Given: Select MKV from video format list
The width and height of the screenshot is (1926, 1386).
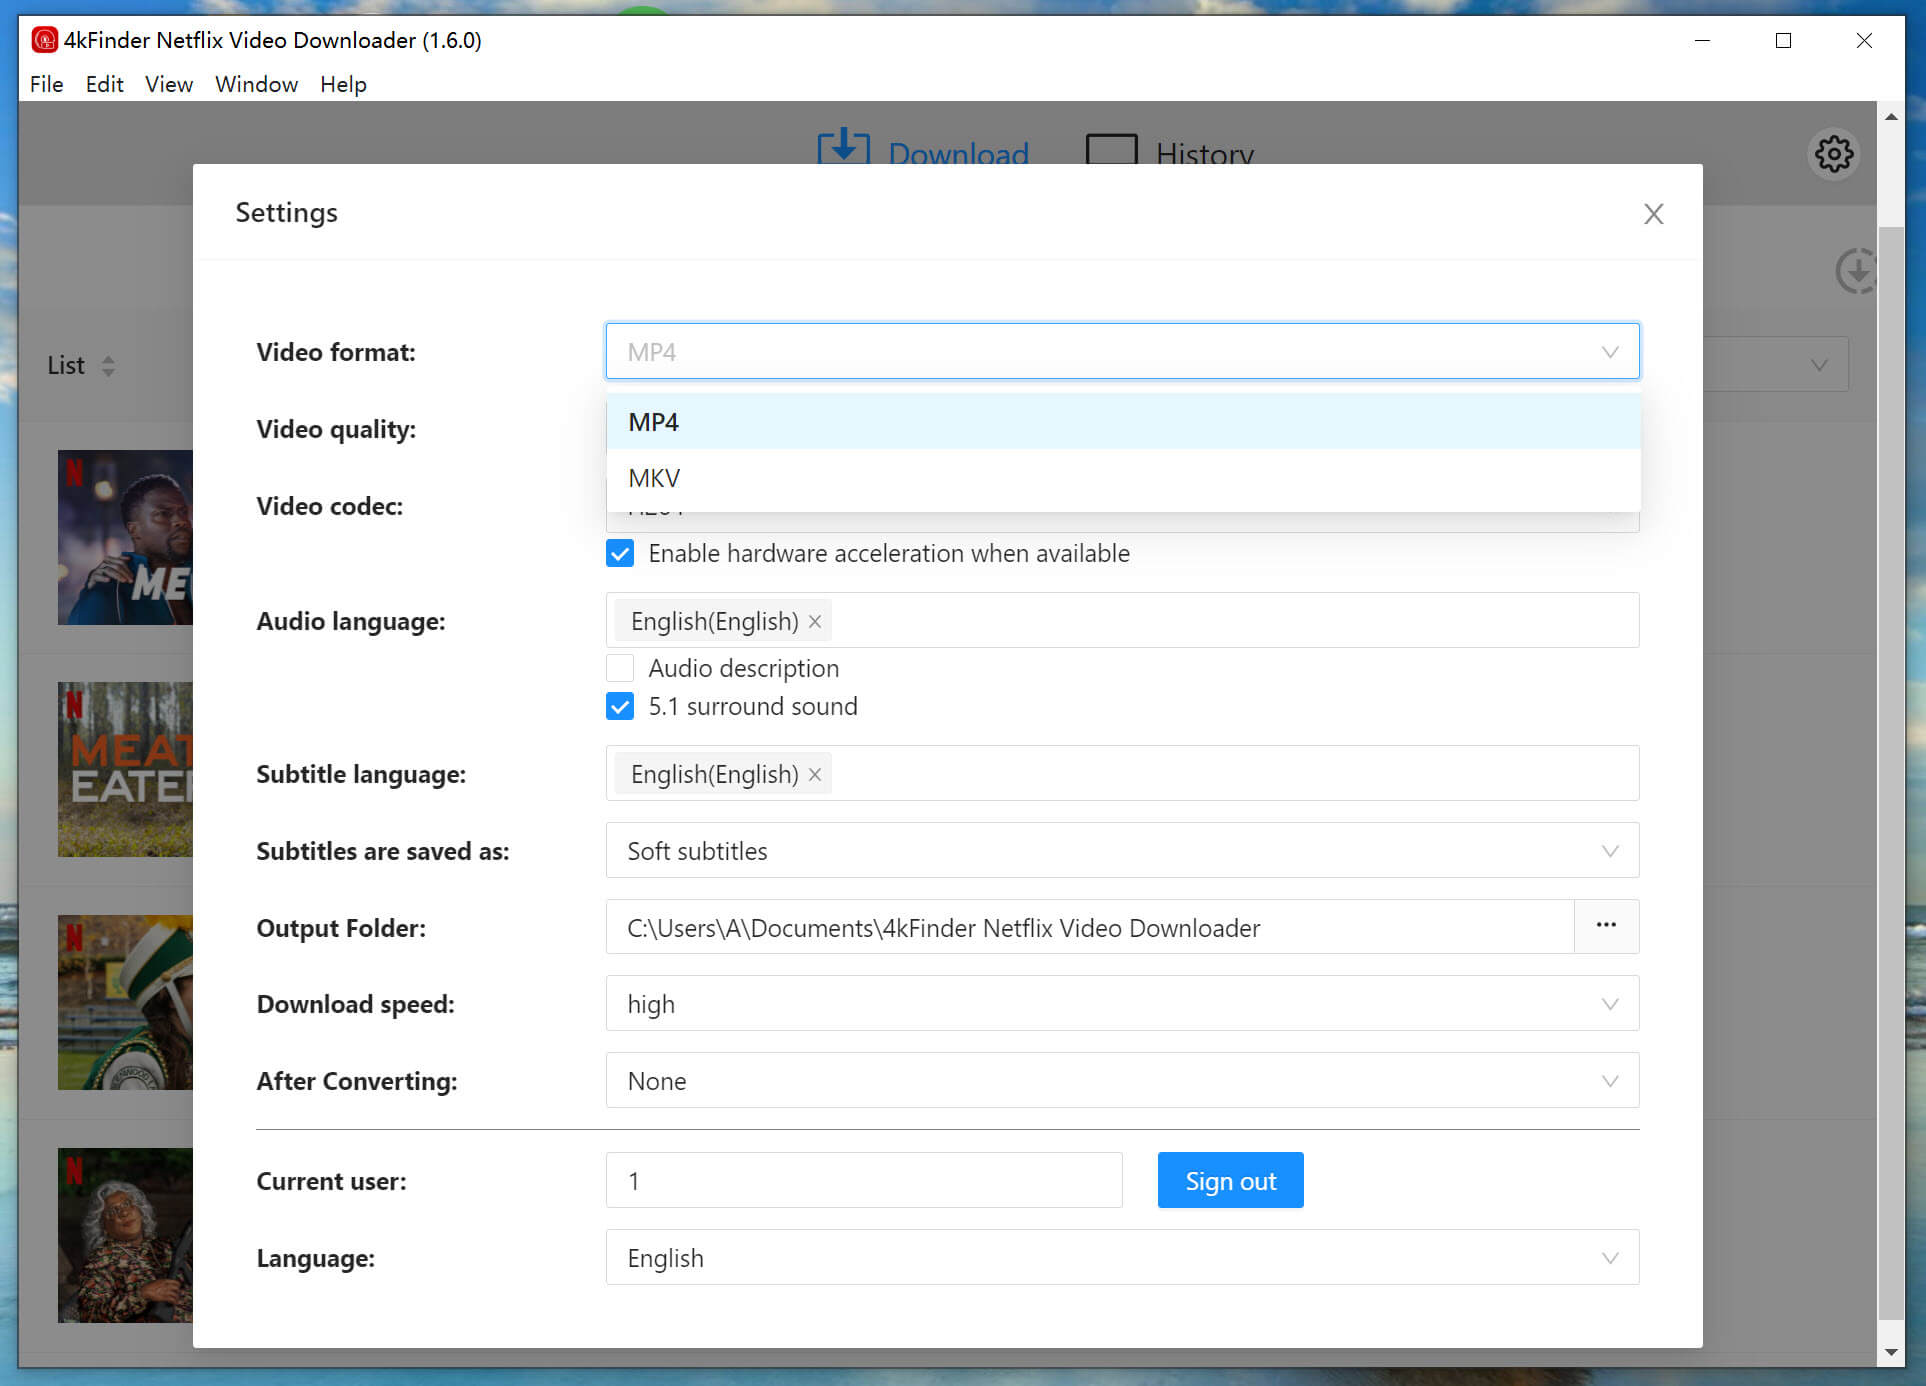Looking at the screenshot, I should tap(1122, 478).
